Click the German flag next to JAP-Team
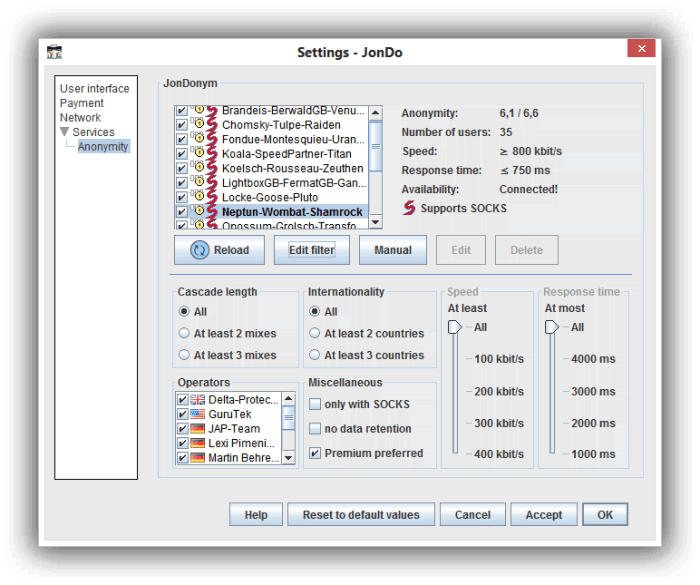The image size is (700, 585). (197, 429)
